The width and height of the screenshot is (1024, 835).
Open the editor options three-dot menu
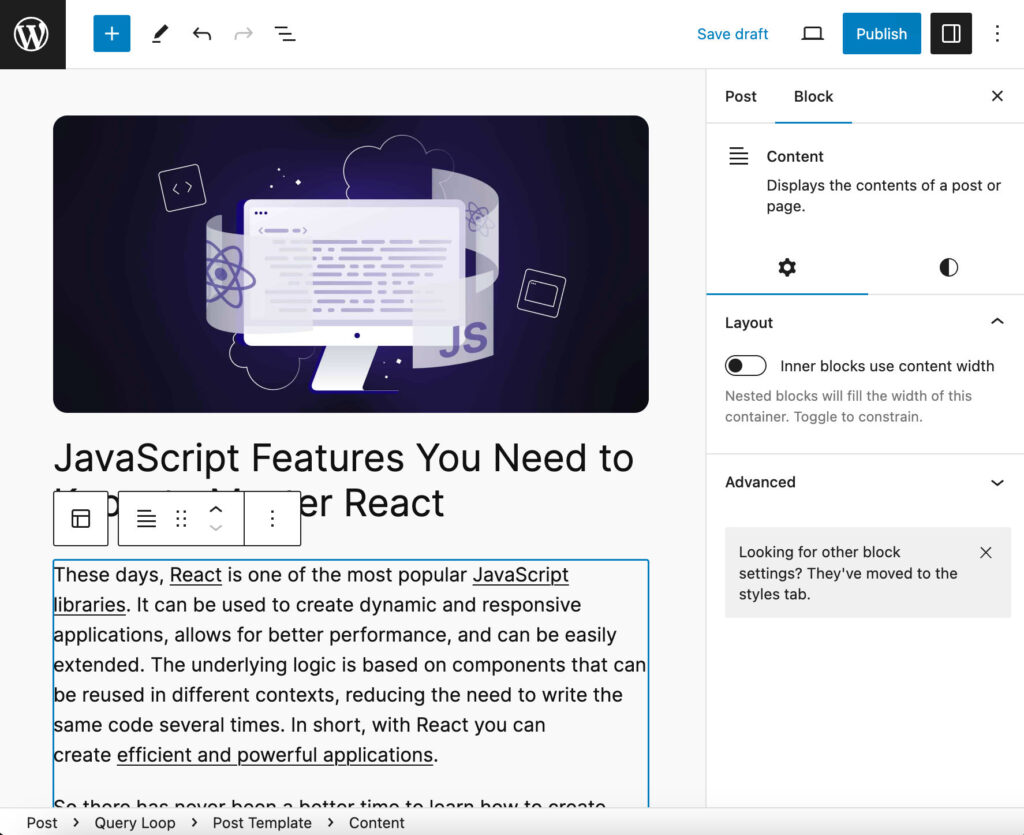(x=997, y=33)
